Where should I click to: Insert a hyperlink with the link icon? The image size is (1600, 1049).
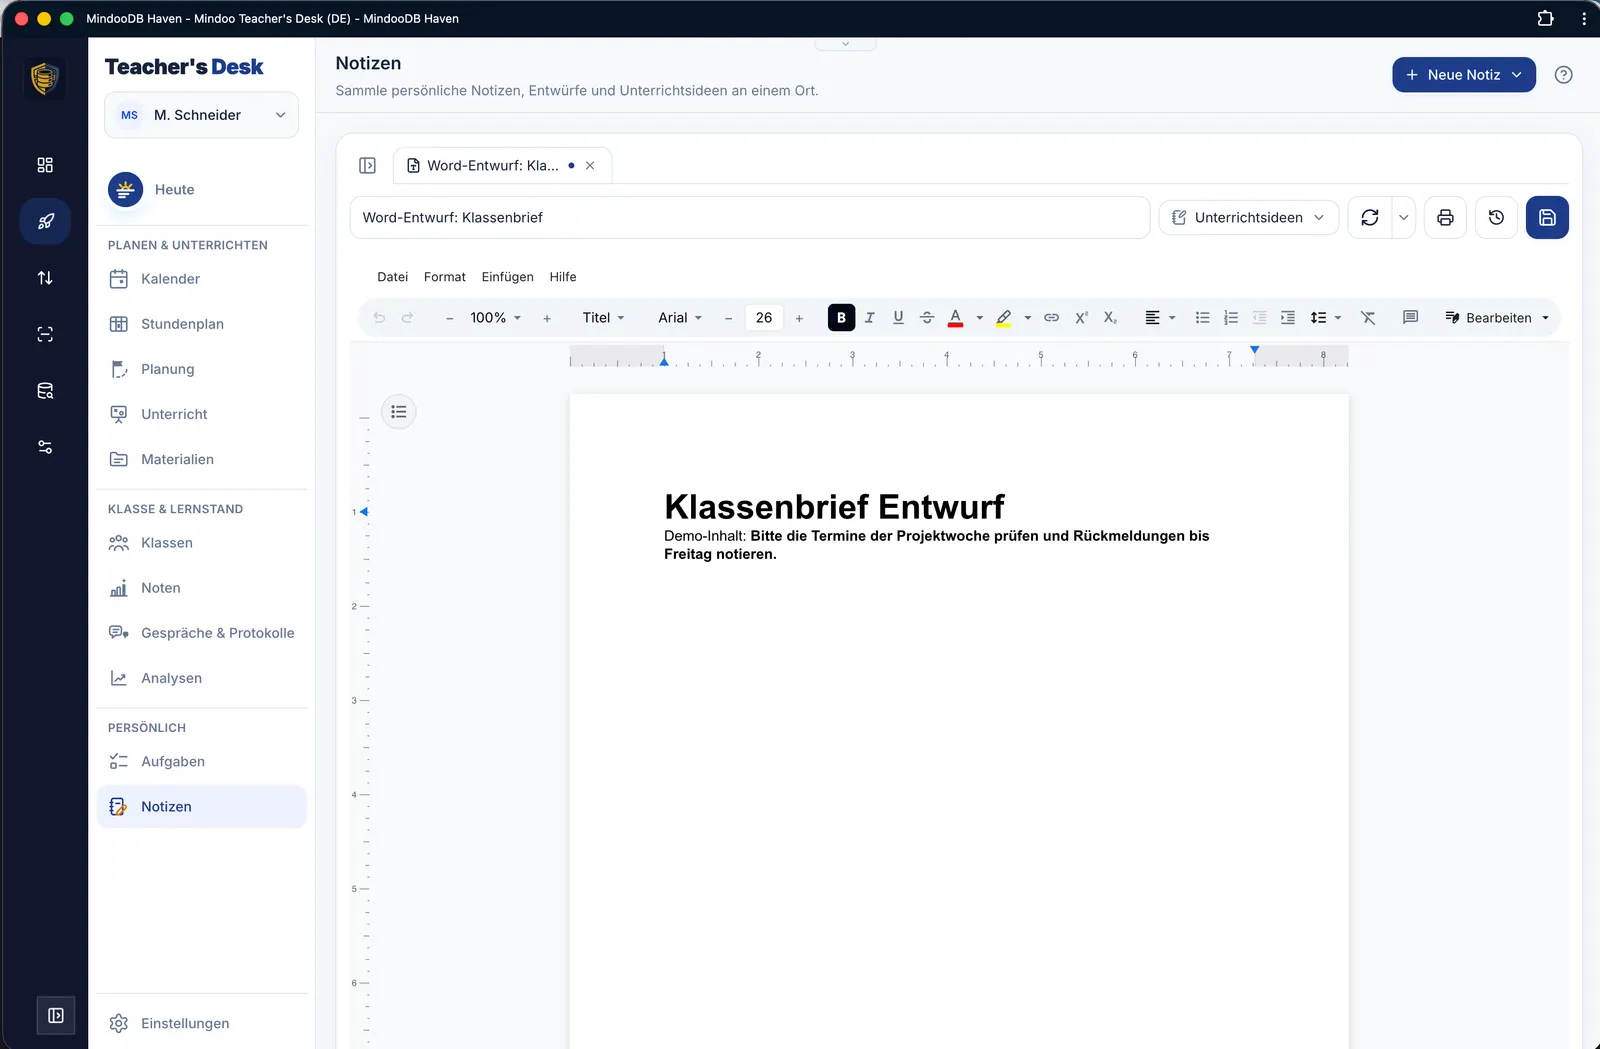coord(1052,318)
